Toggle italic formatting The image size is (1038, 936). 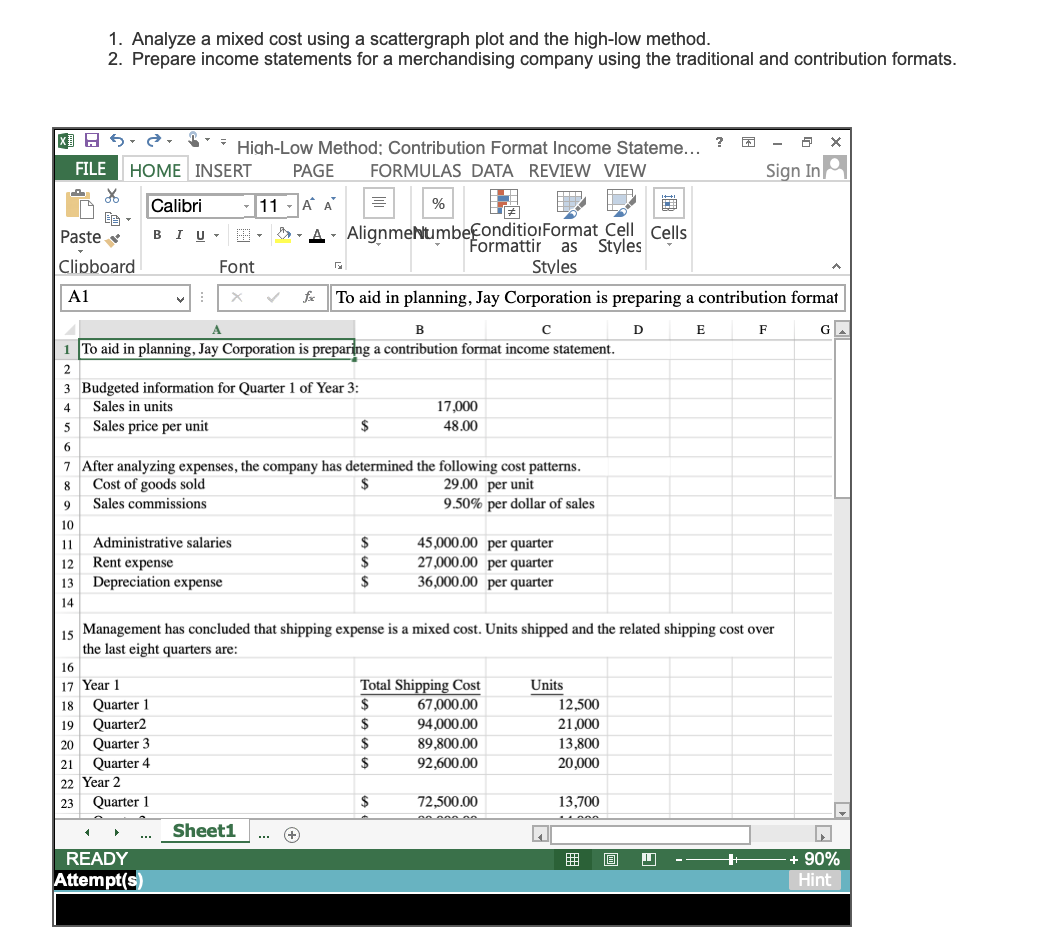pyautogui.click(x=180, y=234)
